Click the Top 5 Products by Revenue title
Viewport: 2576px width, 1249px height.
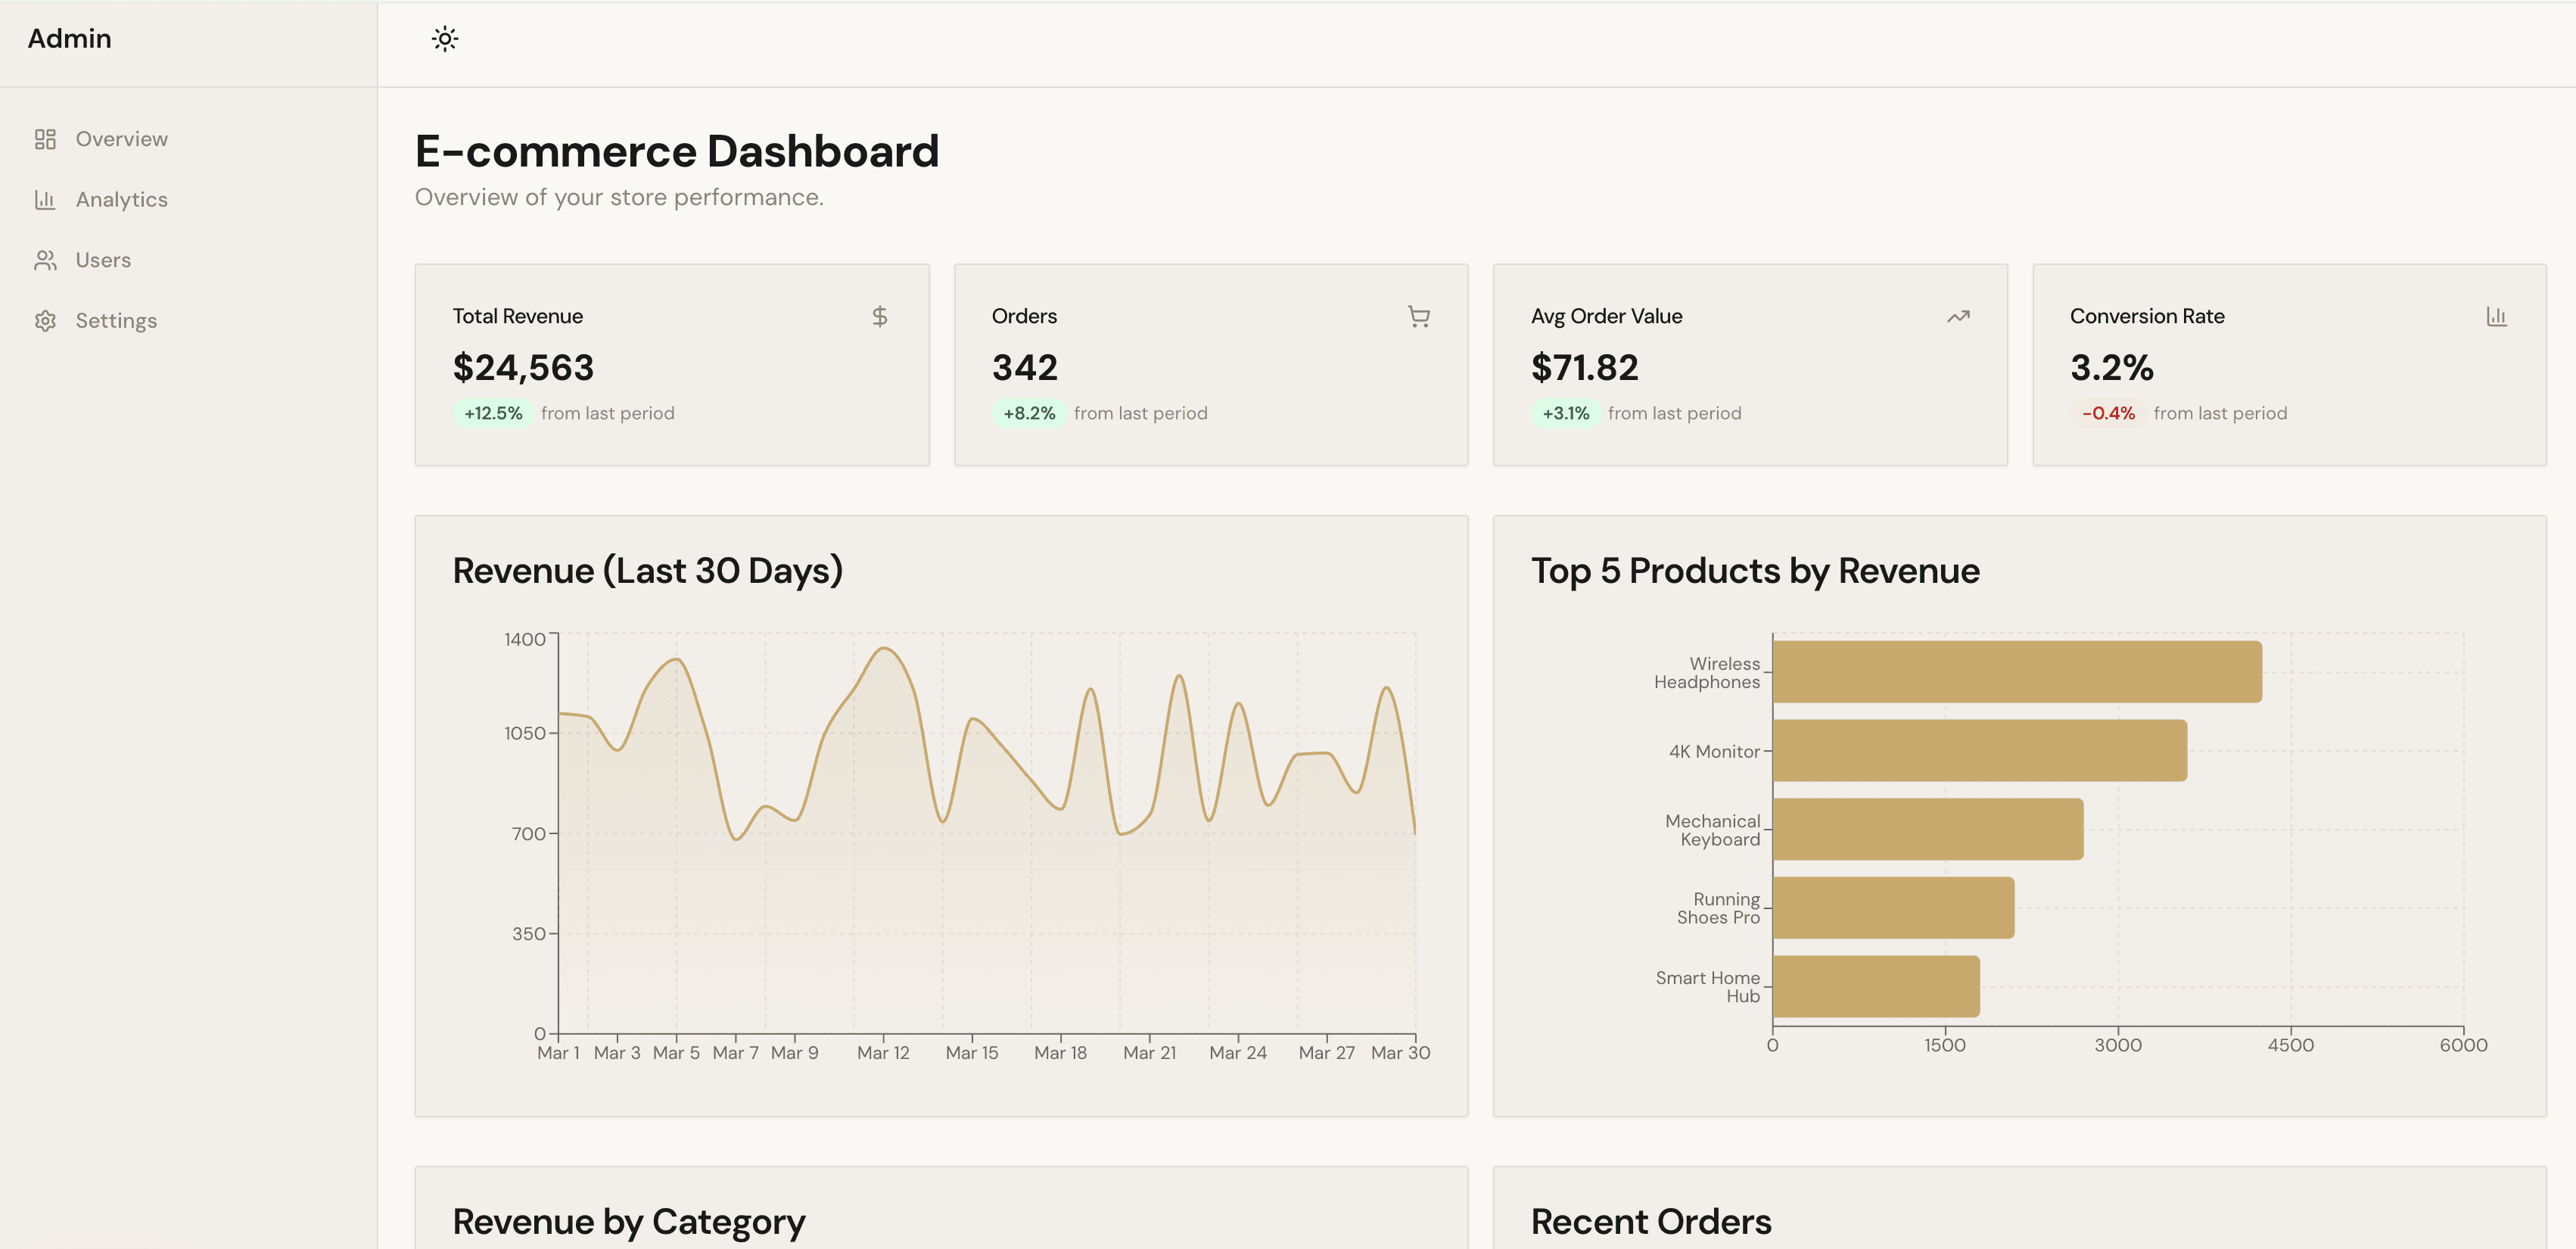click(x=1755, y=571)
